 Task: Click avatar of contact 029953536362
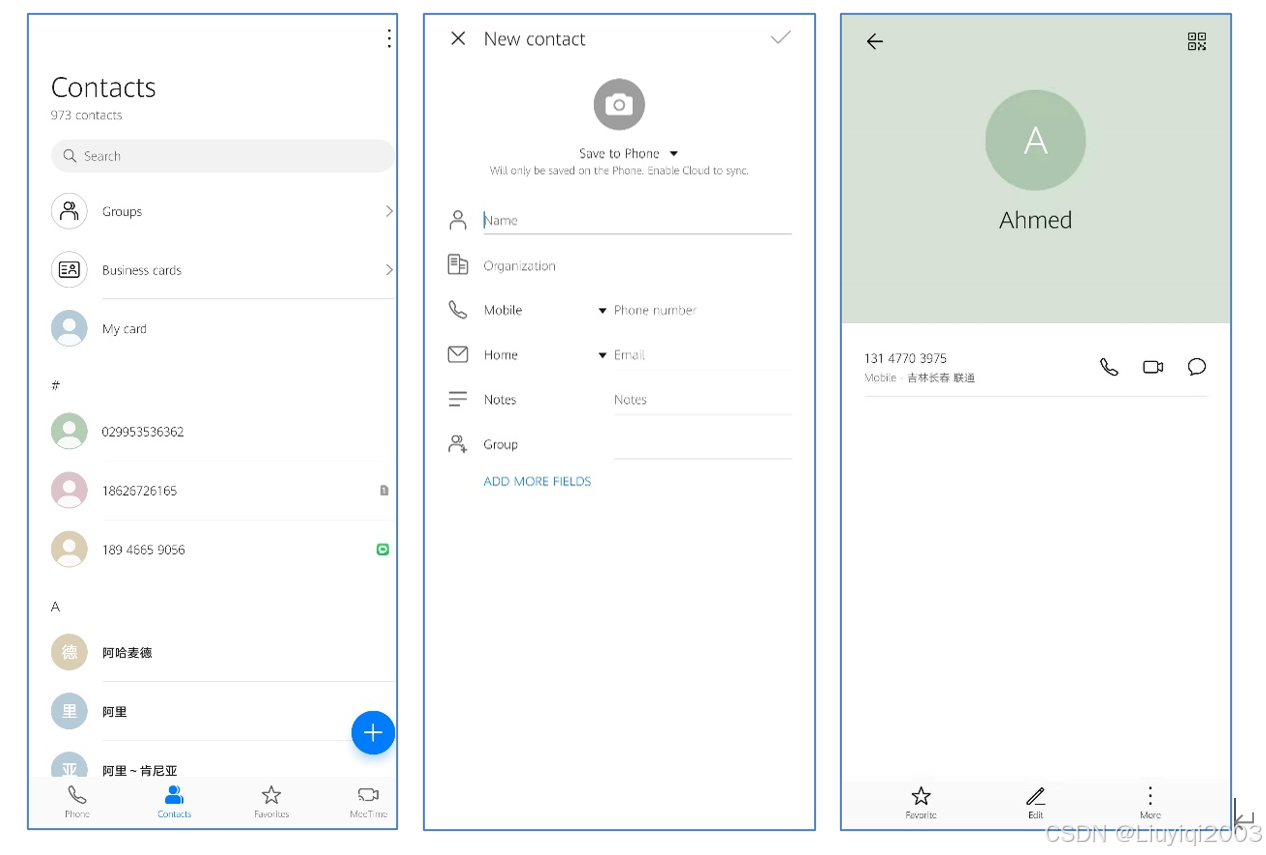(x=69, y=432)
